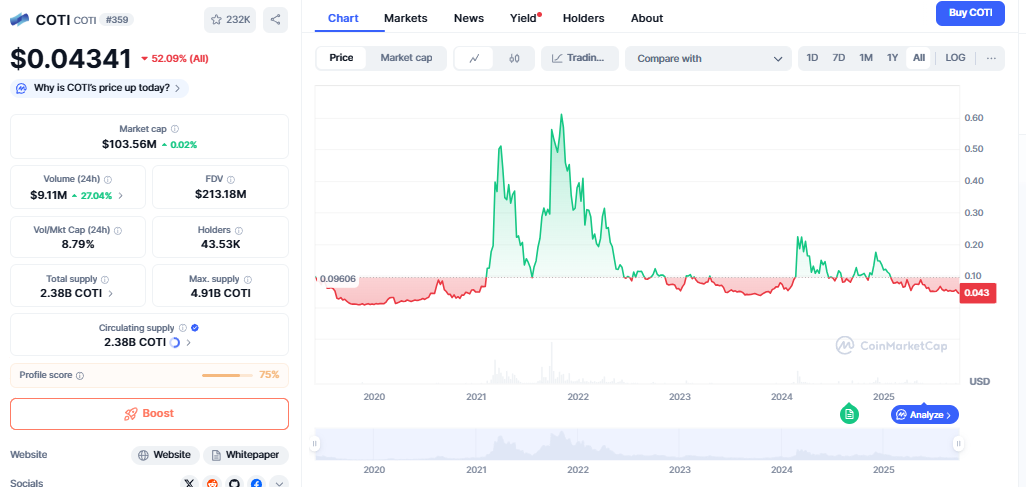Set chart range to 1Y
The image size is (1026, 487).
(x=893, y=58)
